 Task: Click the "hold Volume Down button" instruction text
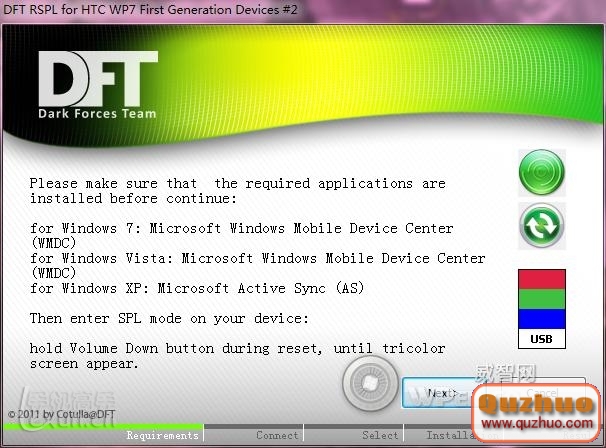(237, 356)
